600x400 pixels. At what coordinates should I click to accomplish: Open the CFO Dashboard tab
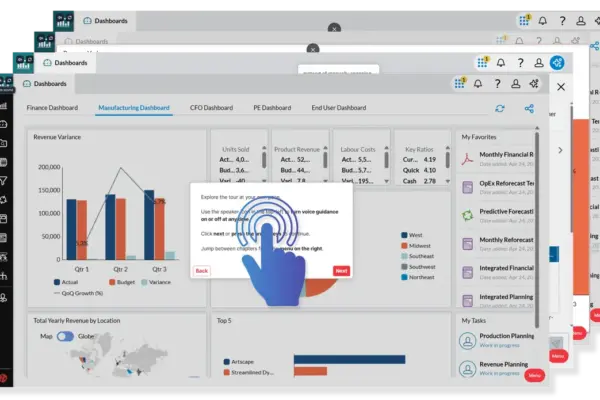point(211,108)
